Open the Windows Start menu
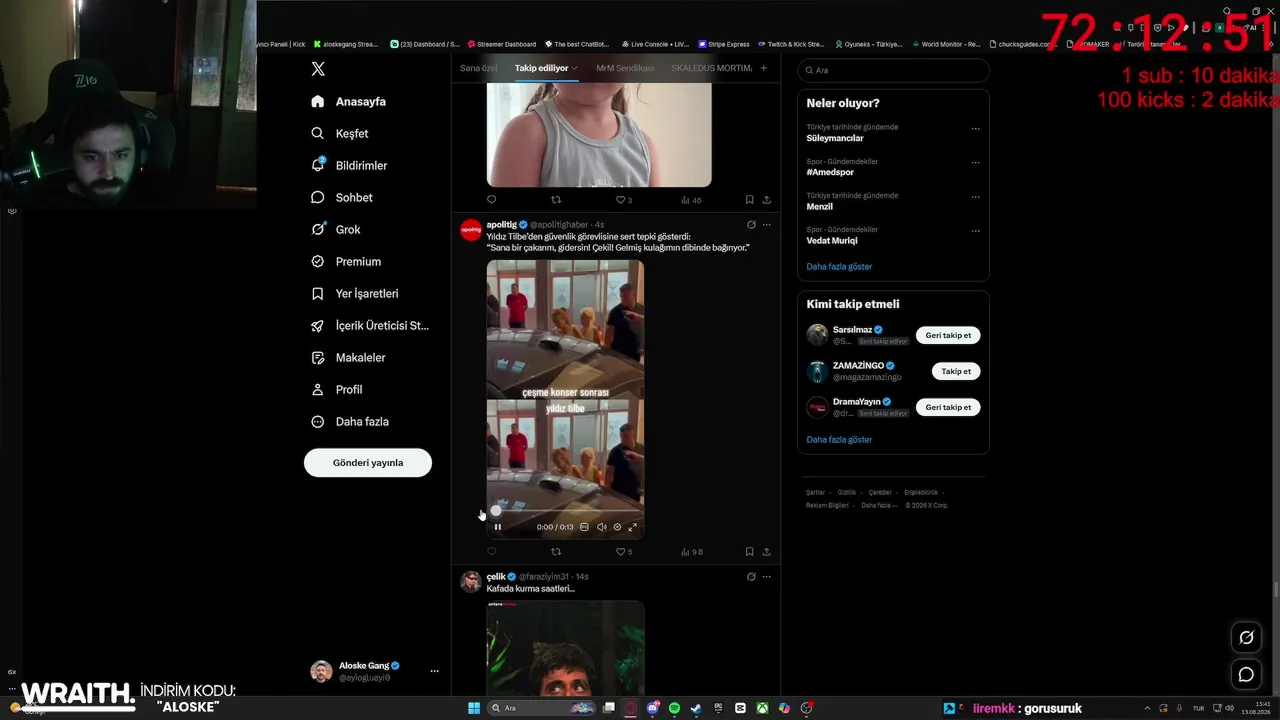 coord(474,708)
